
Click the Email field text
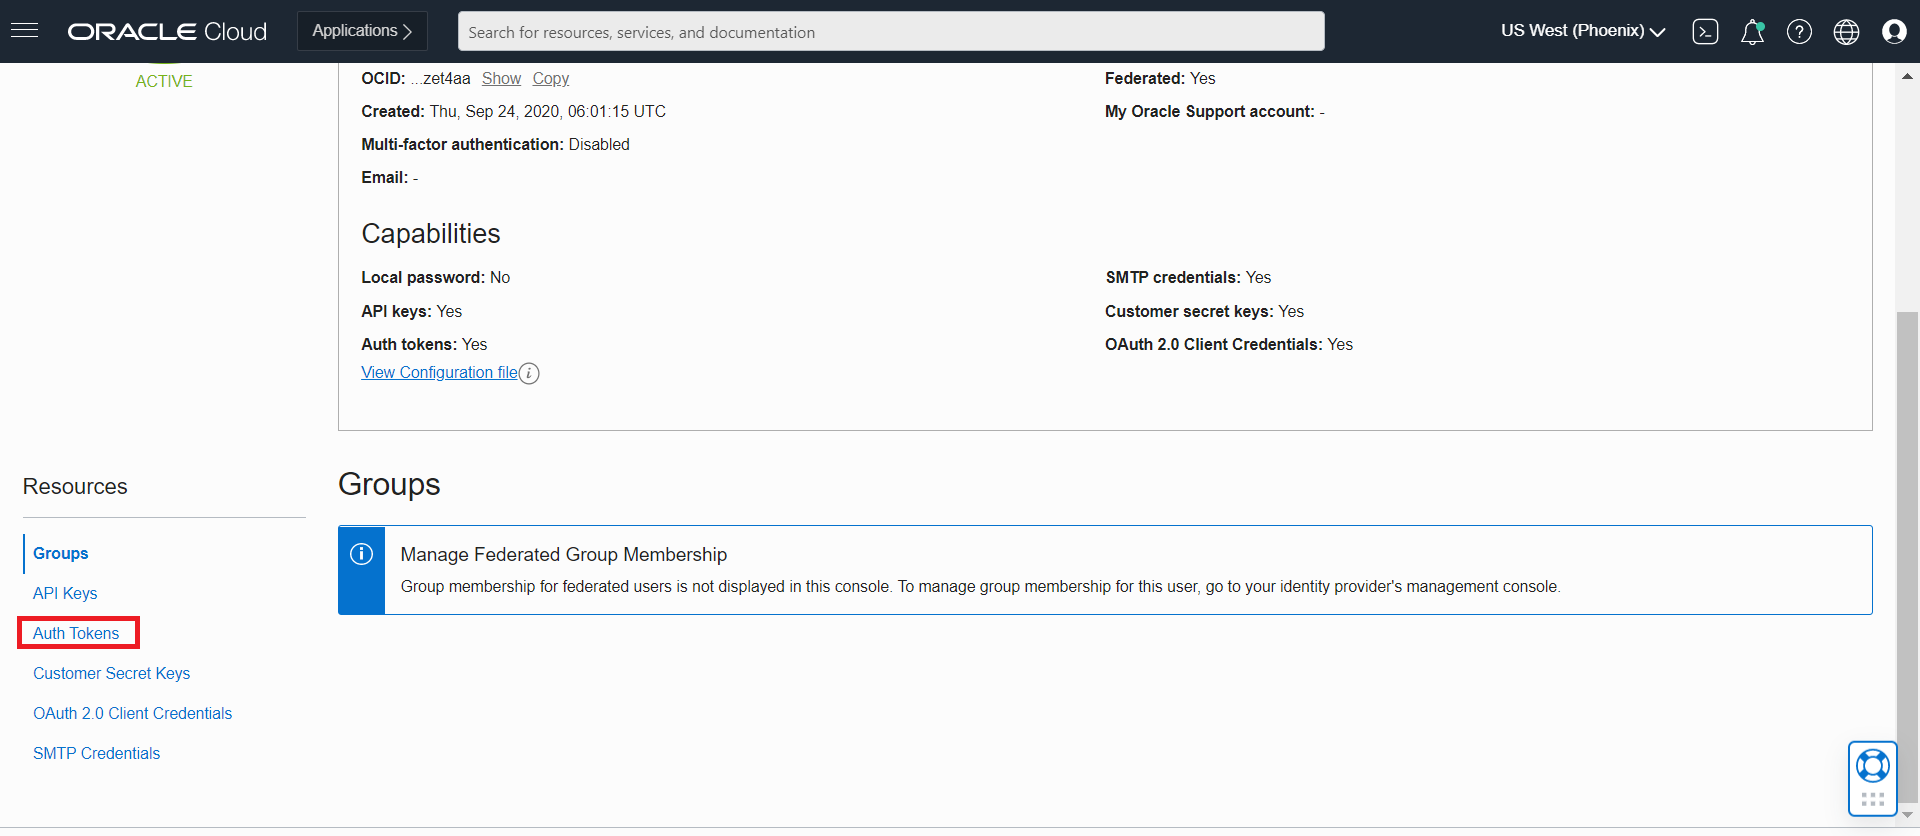tap(389, 177)
